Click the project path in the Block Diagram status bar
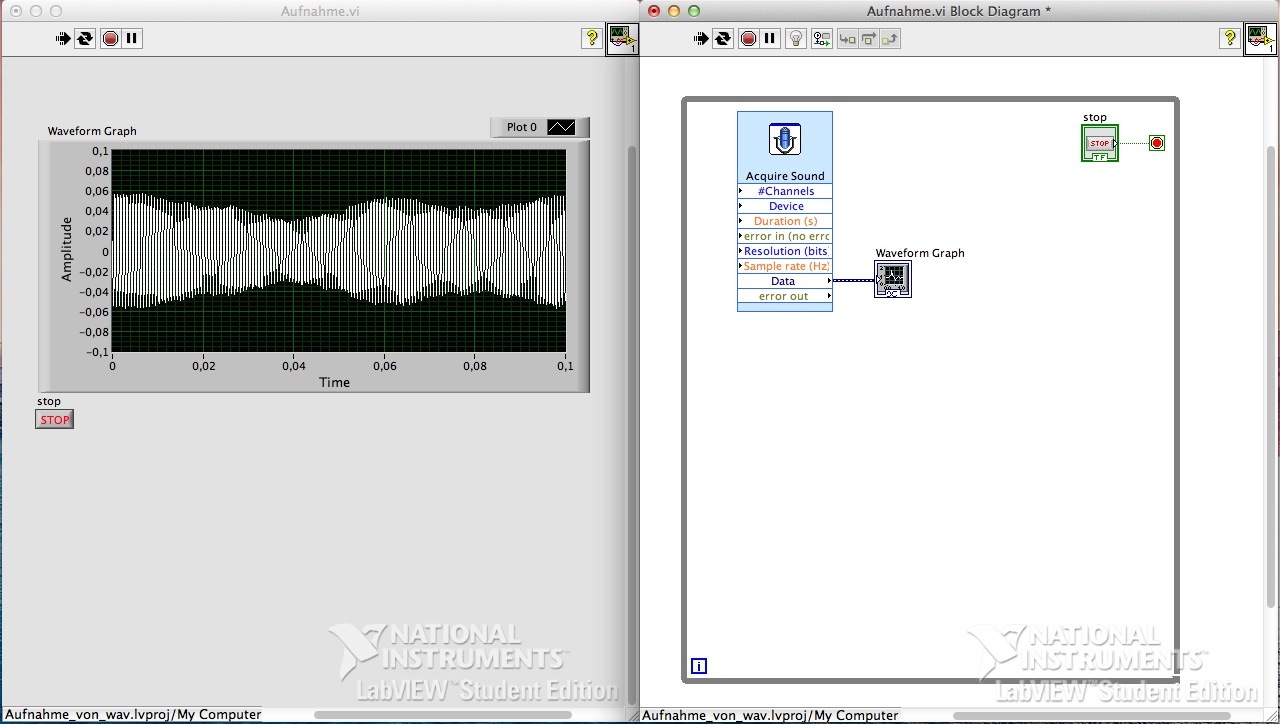1280x724 pixels. click(770, 715)
